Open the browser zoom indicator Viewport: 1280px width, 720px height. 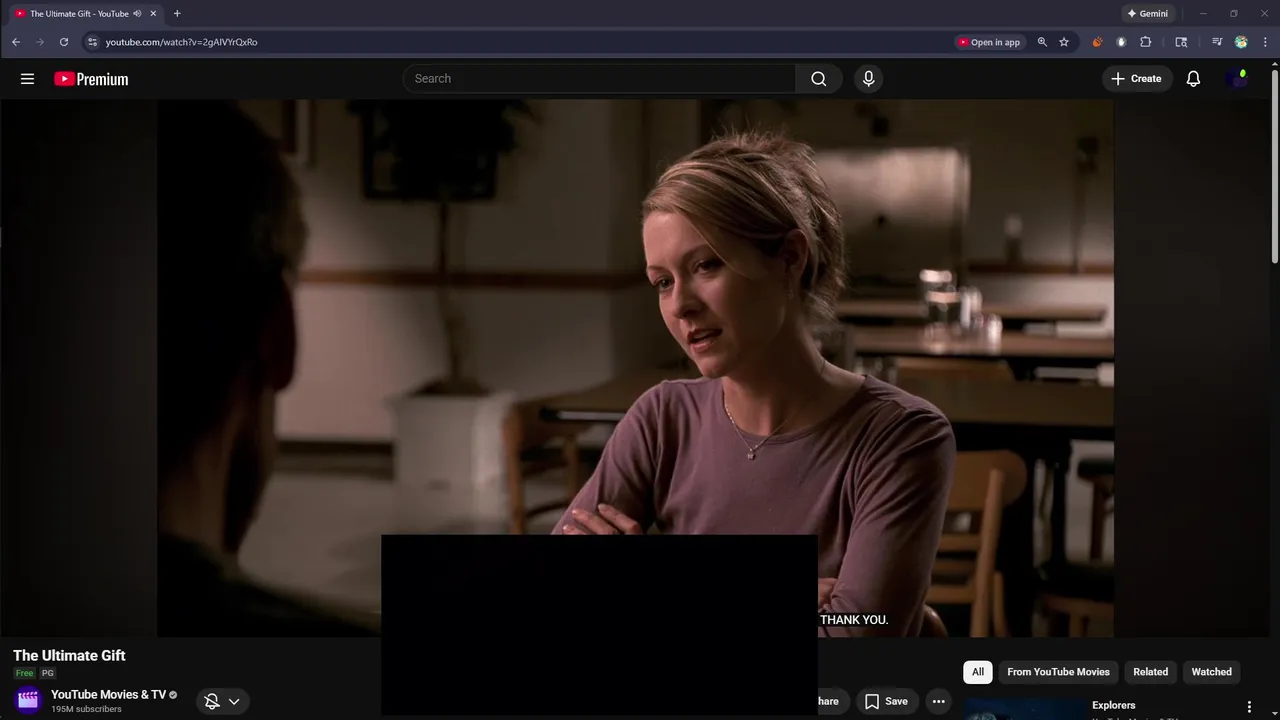point(1042,42)
